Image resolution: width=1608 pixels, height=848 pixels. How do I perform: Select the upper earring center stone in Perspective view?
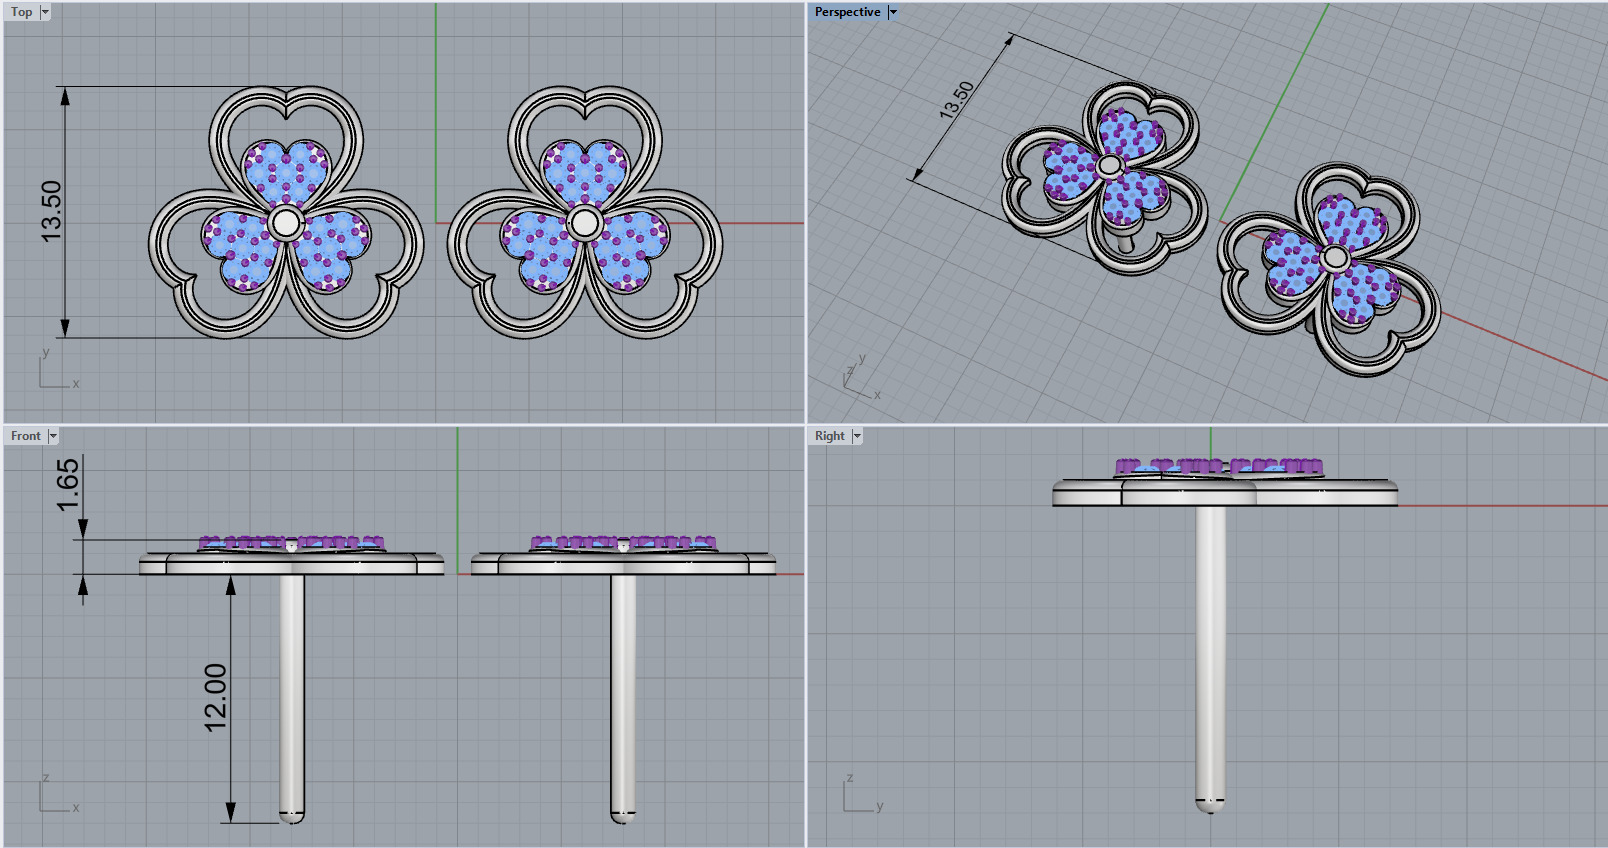[x=1110, y=165]
